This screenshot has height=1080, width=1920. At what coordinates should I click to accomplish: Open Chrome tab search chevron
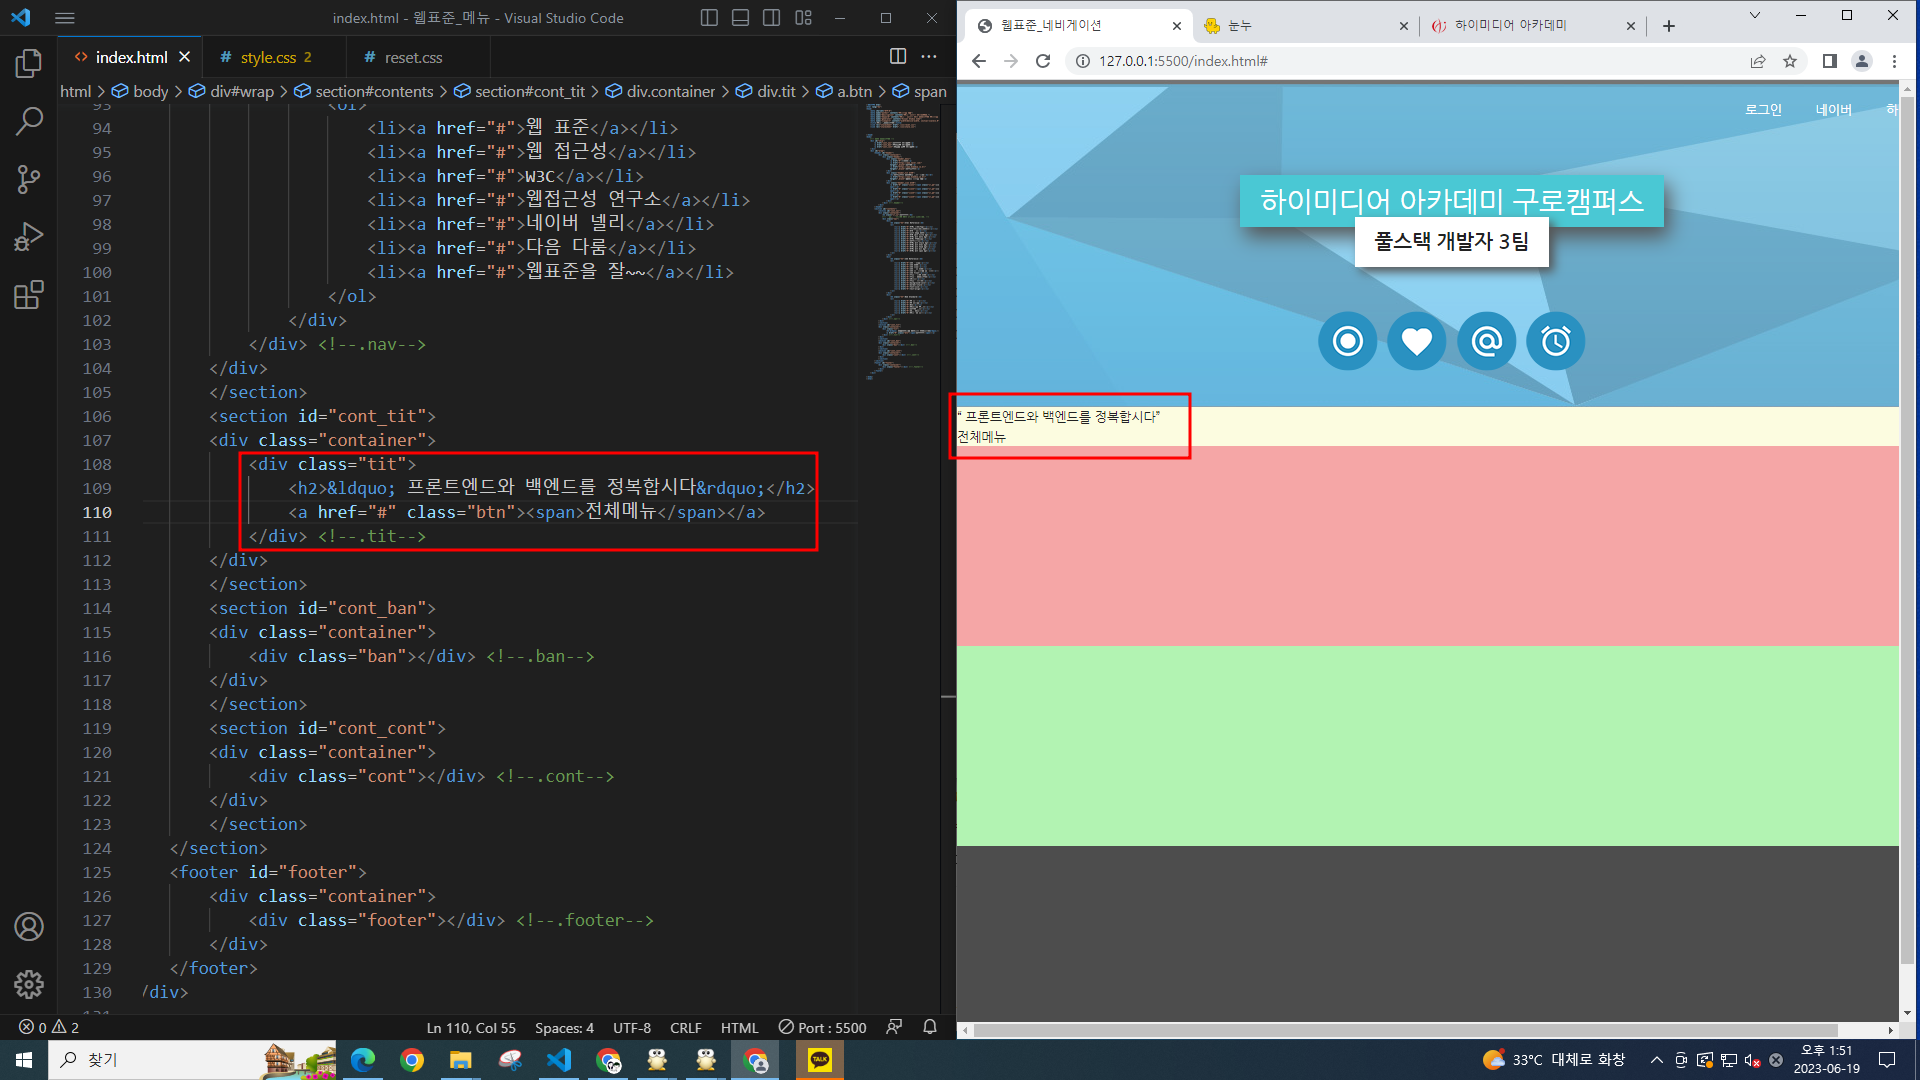point(1754,16)
